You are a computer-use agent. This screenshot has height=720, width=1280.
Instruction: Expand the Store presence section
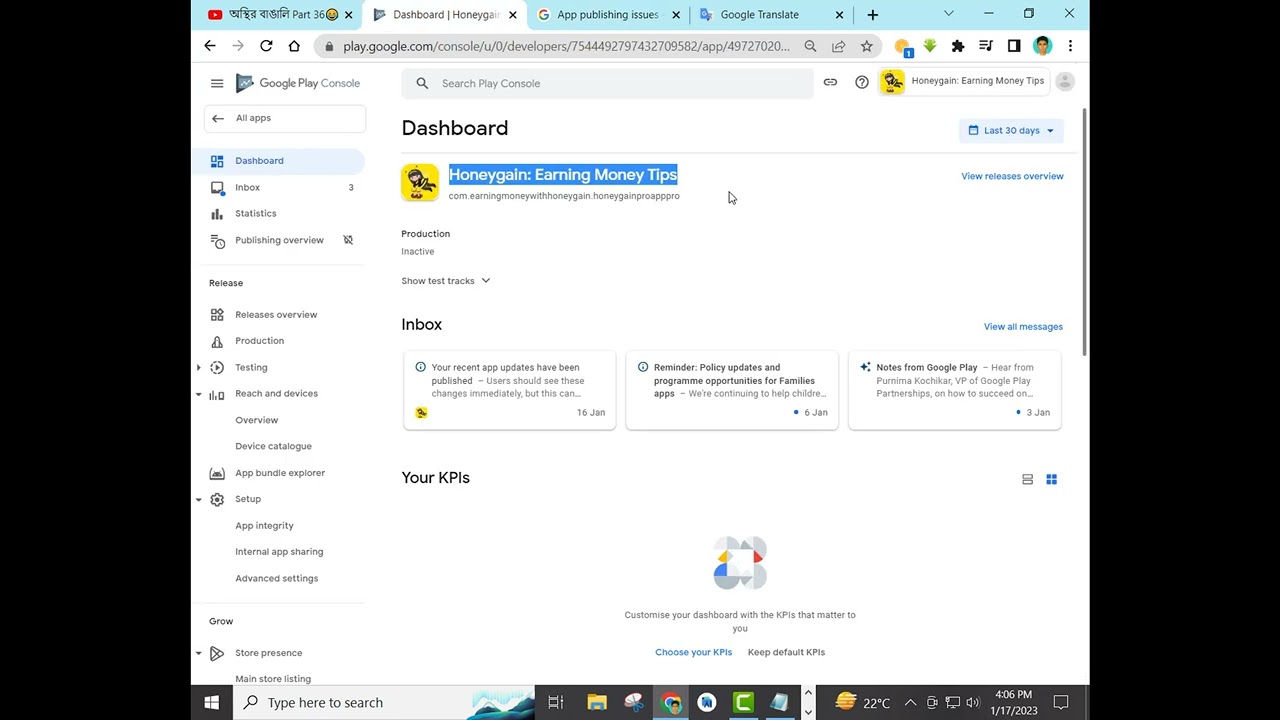[198, 653]
